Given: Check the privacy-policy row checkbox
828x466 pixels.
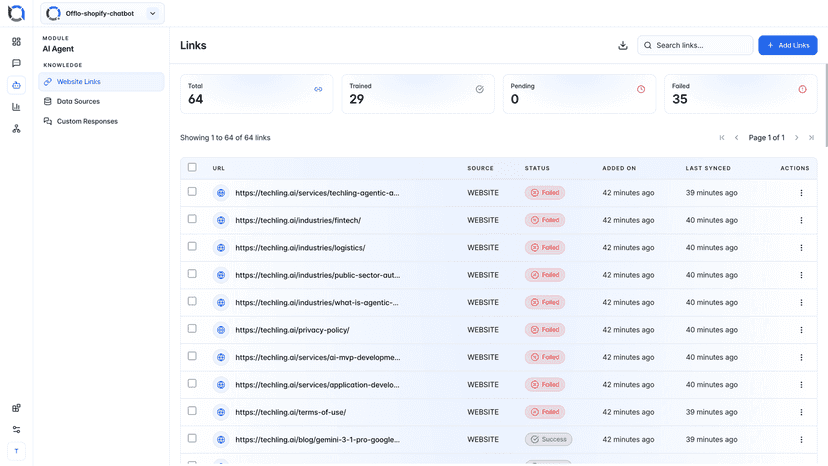Looking at the screenshot, I should coord(192,329).
